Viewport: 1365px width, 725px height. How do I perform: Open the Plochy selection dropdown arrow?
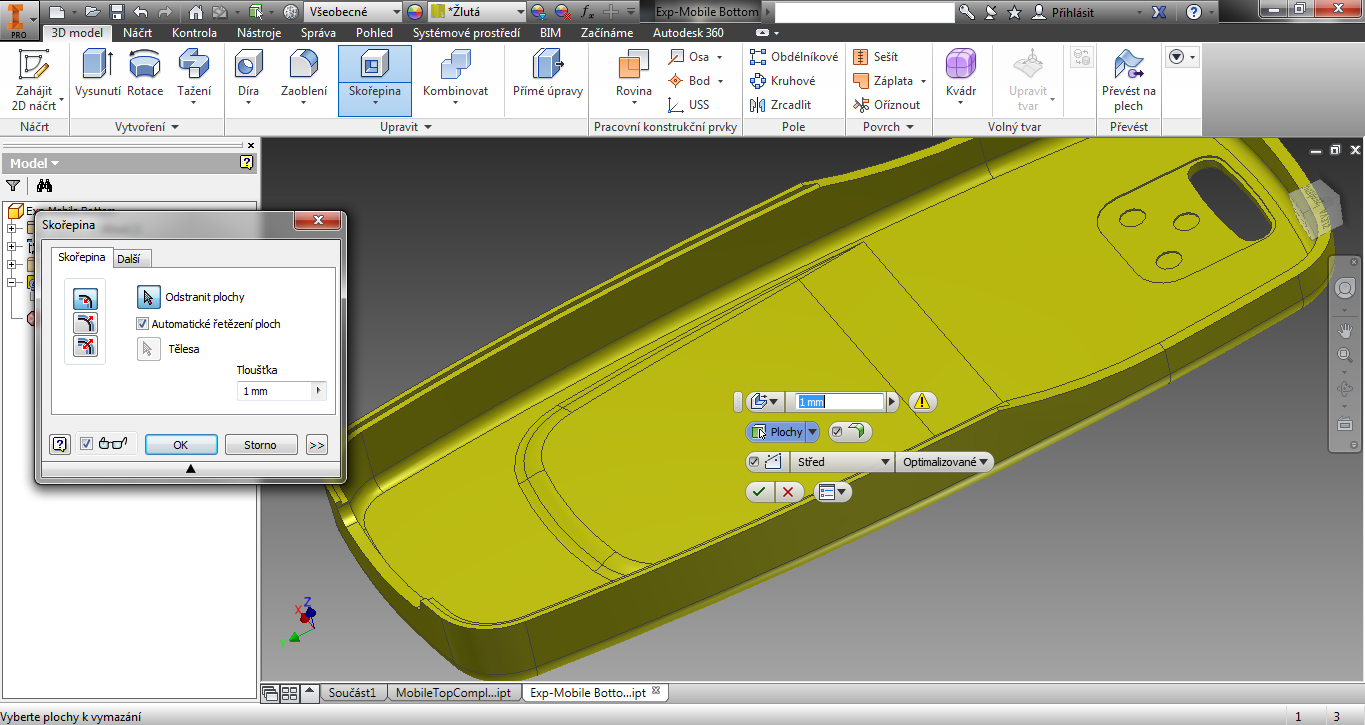(x=811, y=432)
